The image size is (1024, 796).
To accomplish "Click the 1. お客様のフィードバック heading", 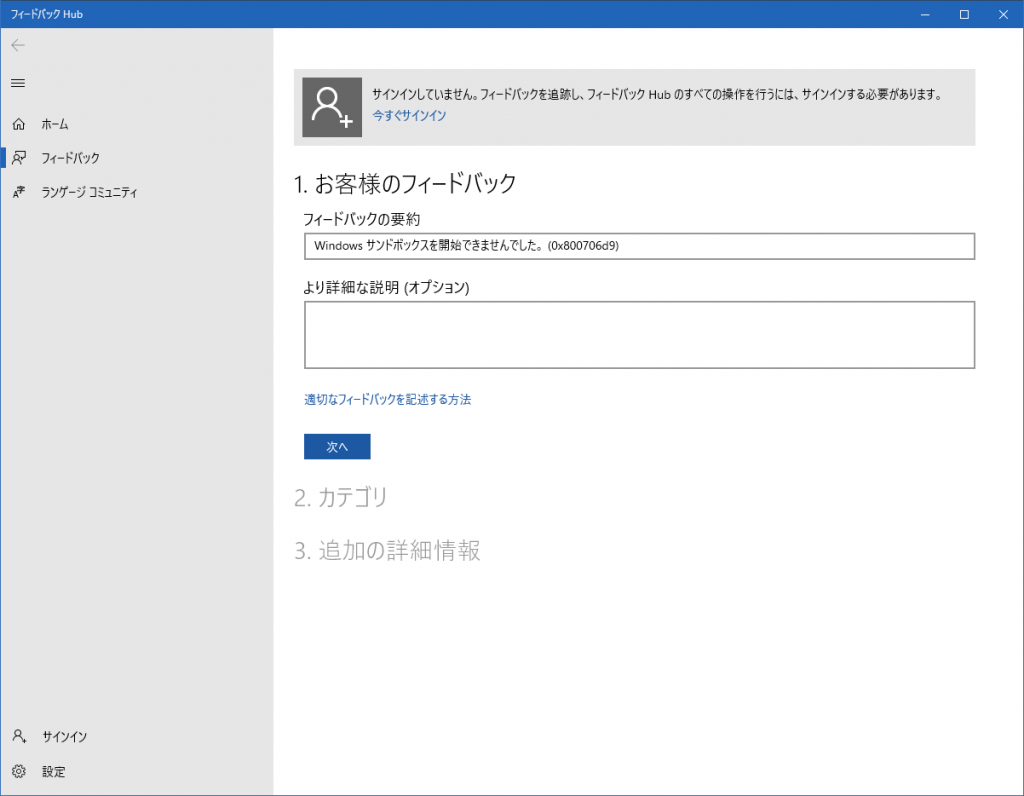I will click(405, 184).
